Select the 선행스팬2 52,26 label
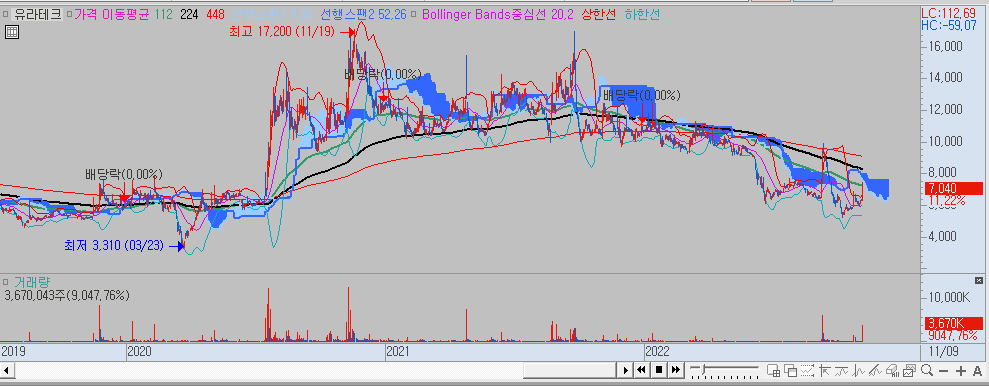This screenshot has width=989, height=386. [x=363, y=14]
